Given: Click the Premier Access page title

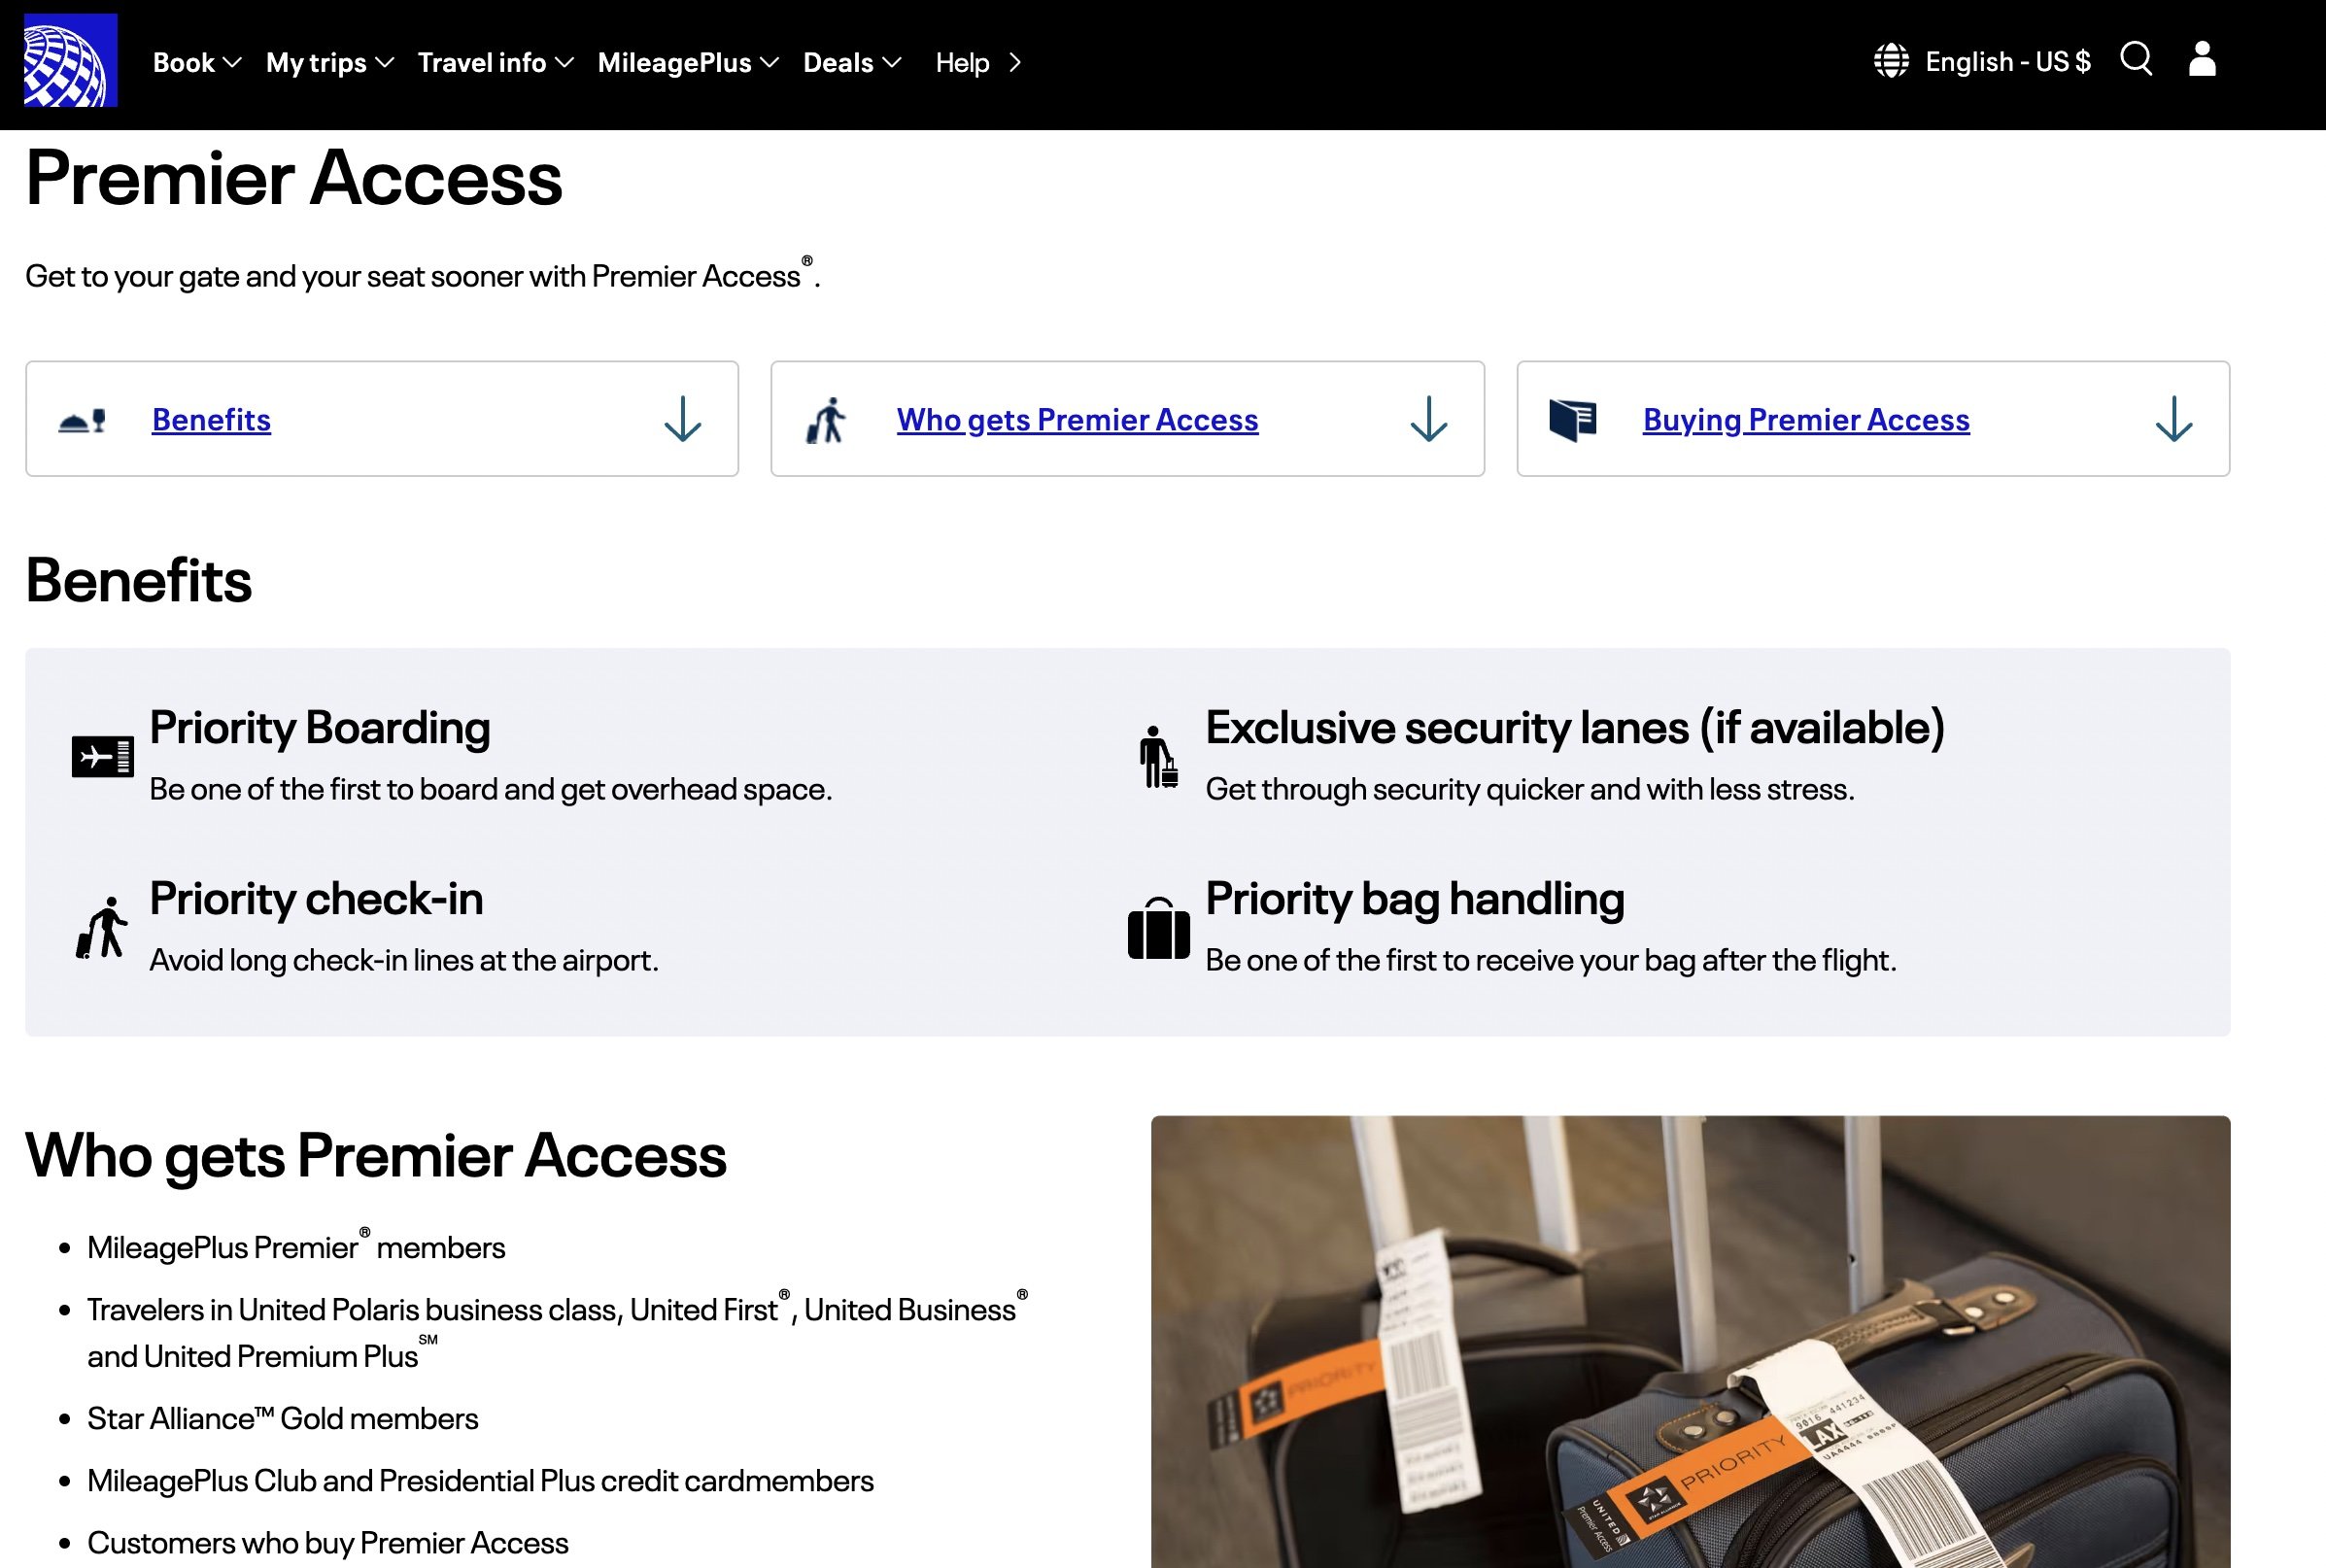Looking at the screenshot, I should [x=294, y=178].
